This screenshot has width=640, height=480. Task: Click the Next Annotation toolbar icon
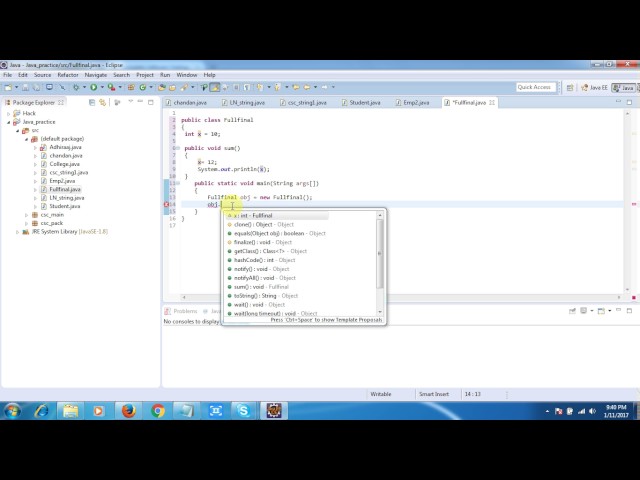[x=260, y=87]
